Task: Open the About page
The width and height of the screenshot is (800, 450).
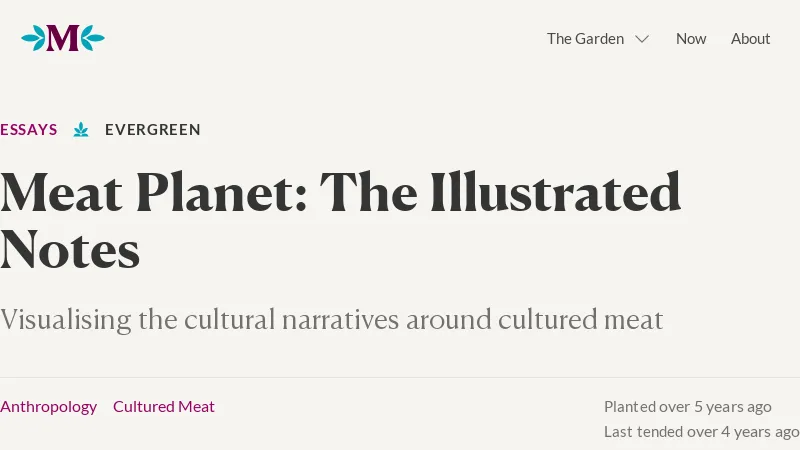Action: [x=750, y=39]
